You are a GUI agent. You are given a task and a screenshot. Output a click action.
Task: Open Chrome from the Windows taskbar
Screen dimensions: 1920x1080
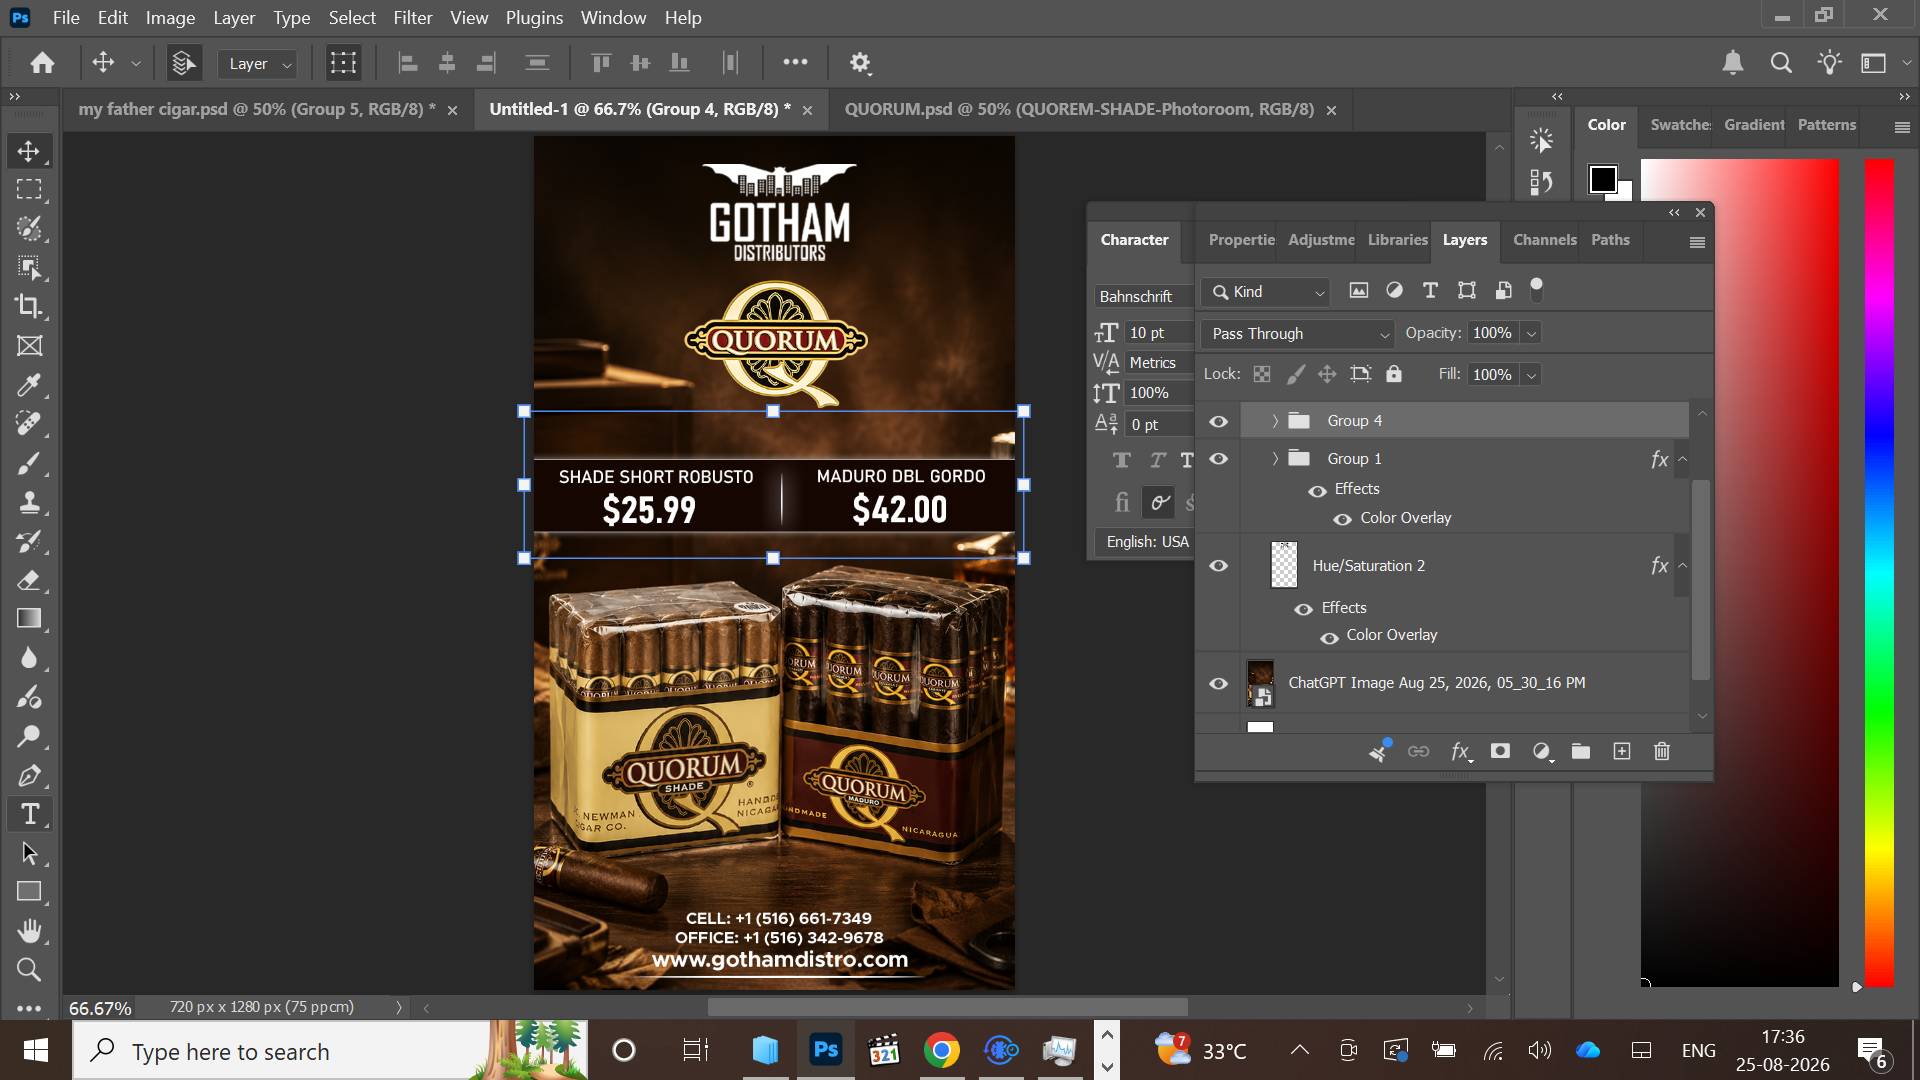[941, 1051]
